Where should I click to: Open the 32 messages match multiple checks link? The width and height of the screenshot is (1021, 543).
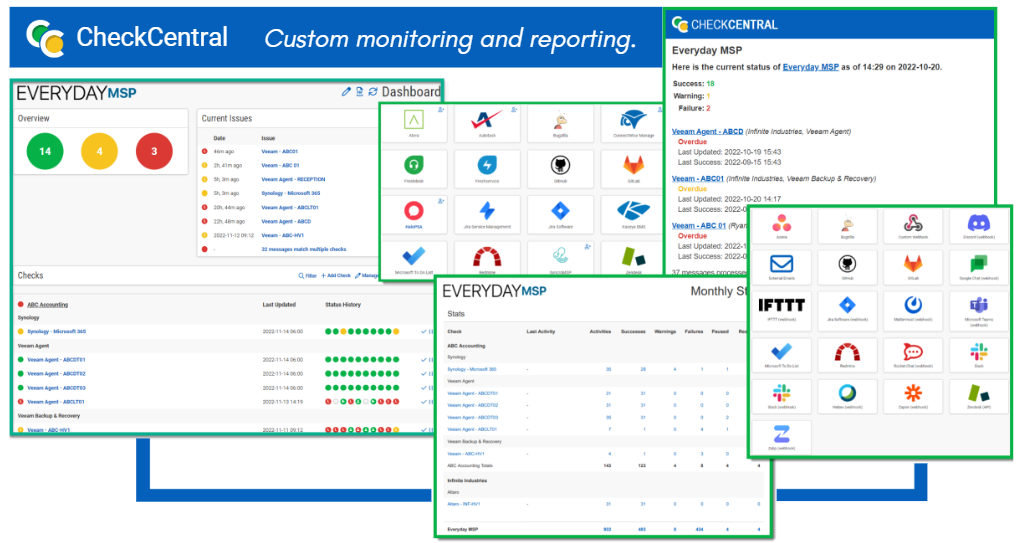coord(303,249)
